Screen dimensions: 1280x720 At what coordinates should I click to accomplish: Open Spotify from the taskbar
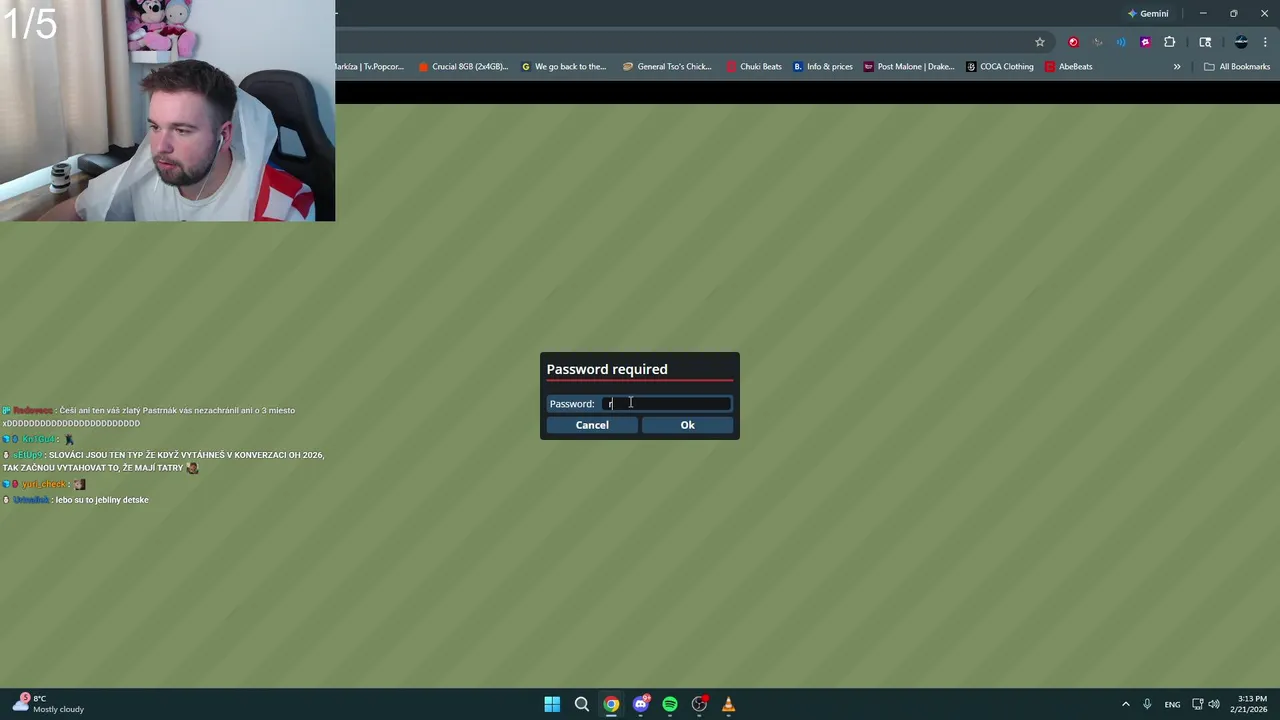click(670, 705)
